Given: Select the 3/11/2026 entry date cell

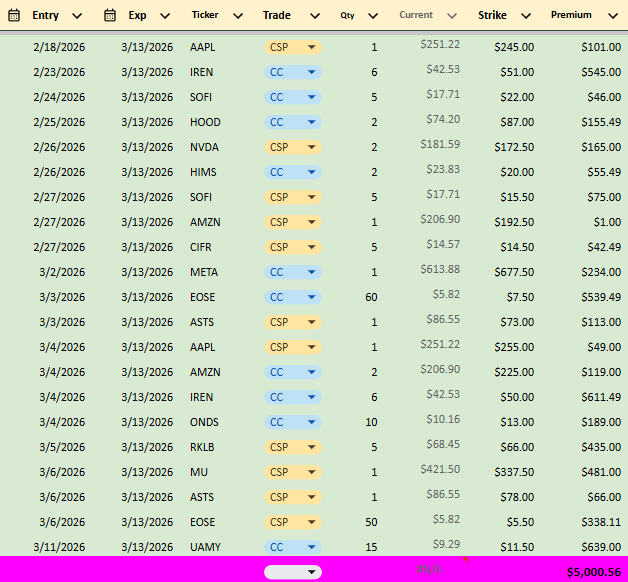Looking at the screenshot, I should pyautogui.click(x=59, y=547).
